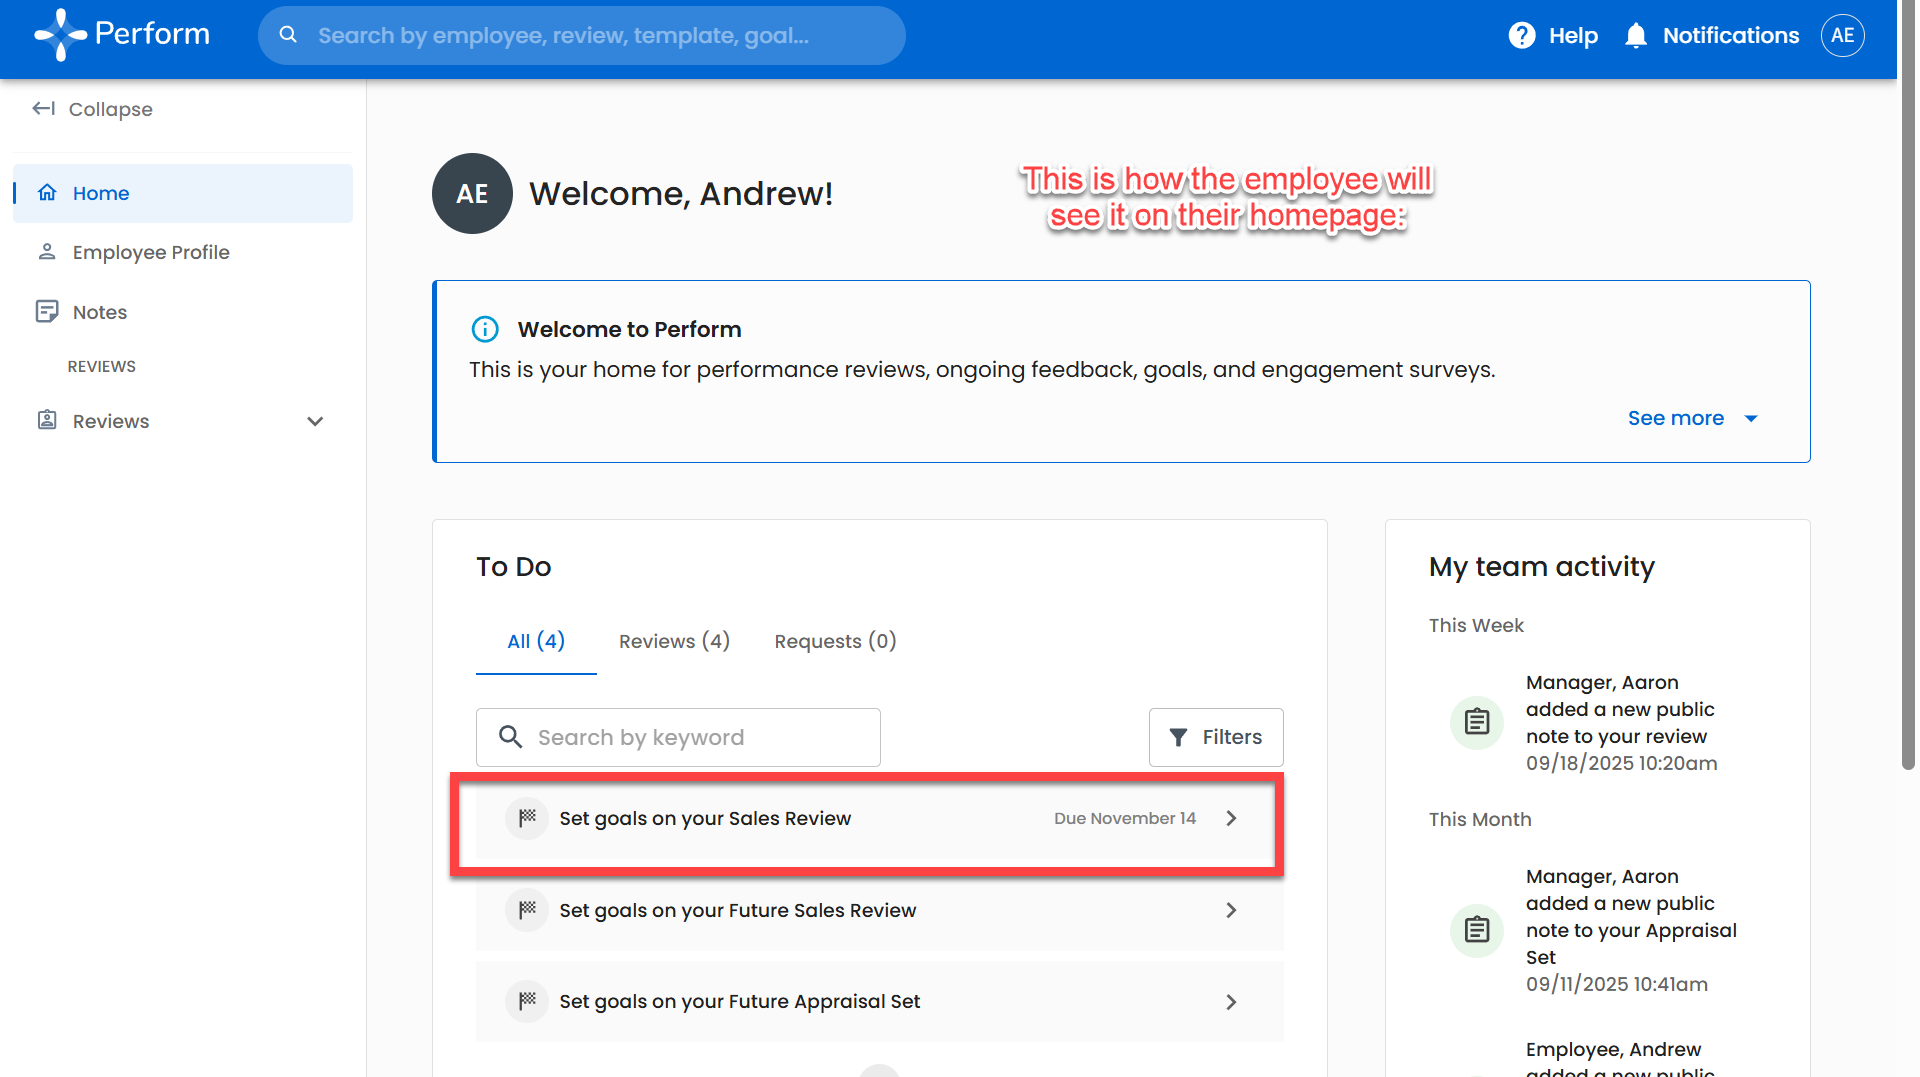Image resolution: width=1920 pixels, height=1077 pixels.
Task: Click the flag icon for Future Appraisal Set
Action: click(x=527, y=1001)
